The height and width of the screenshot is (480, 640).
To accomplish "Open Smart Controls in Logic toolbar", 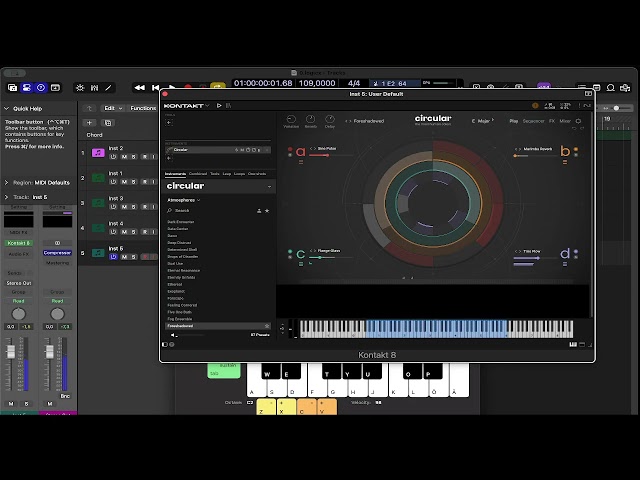I will (80, 88).
